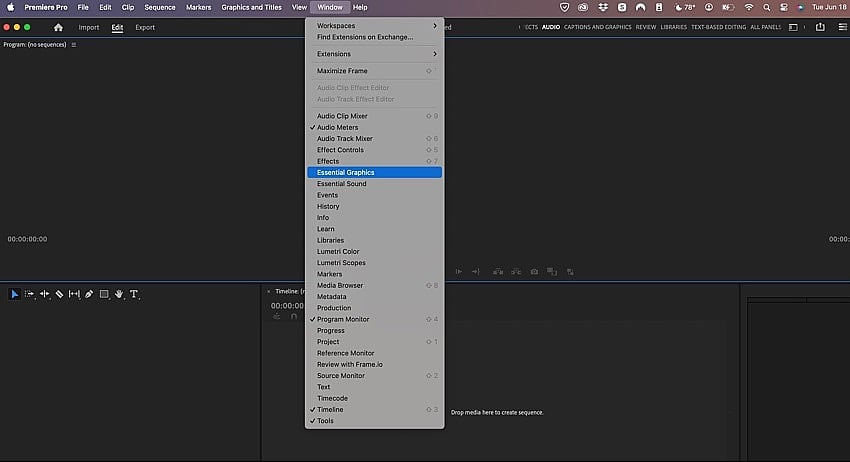Toggle the Program Monitor panel checkmark
The image size is (850, 462).
click(343, 319)
